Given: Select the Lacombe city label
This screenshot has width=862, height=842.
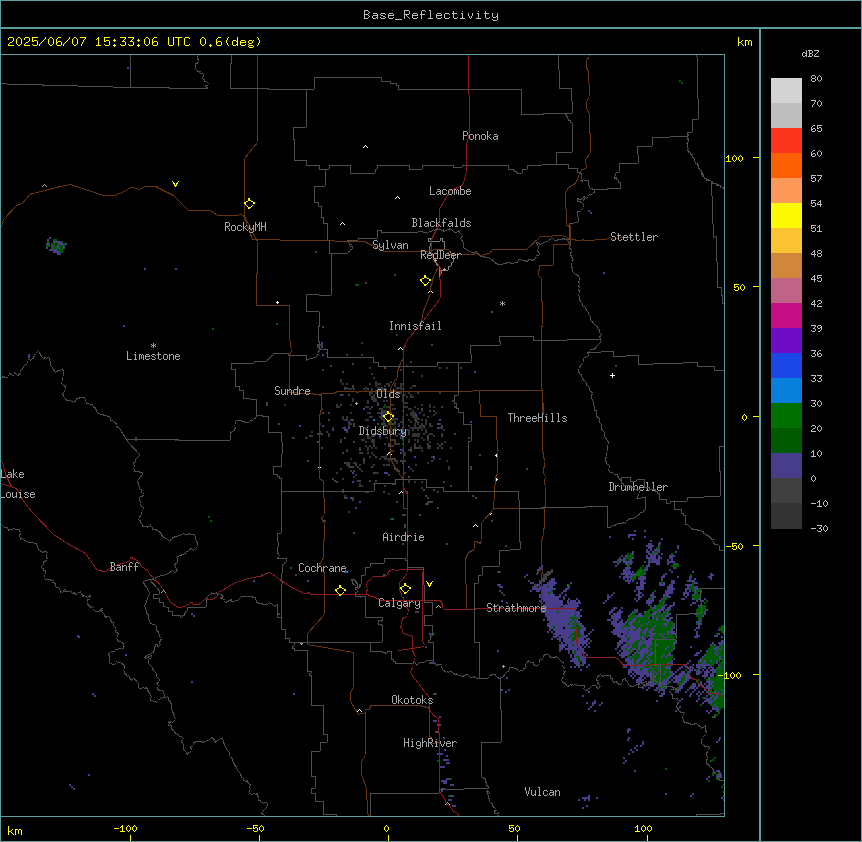Looking at the screenshot, I should point(450,191).
